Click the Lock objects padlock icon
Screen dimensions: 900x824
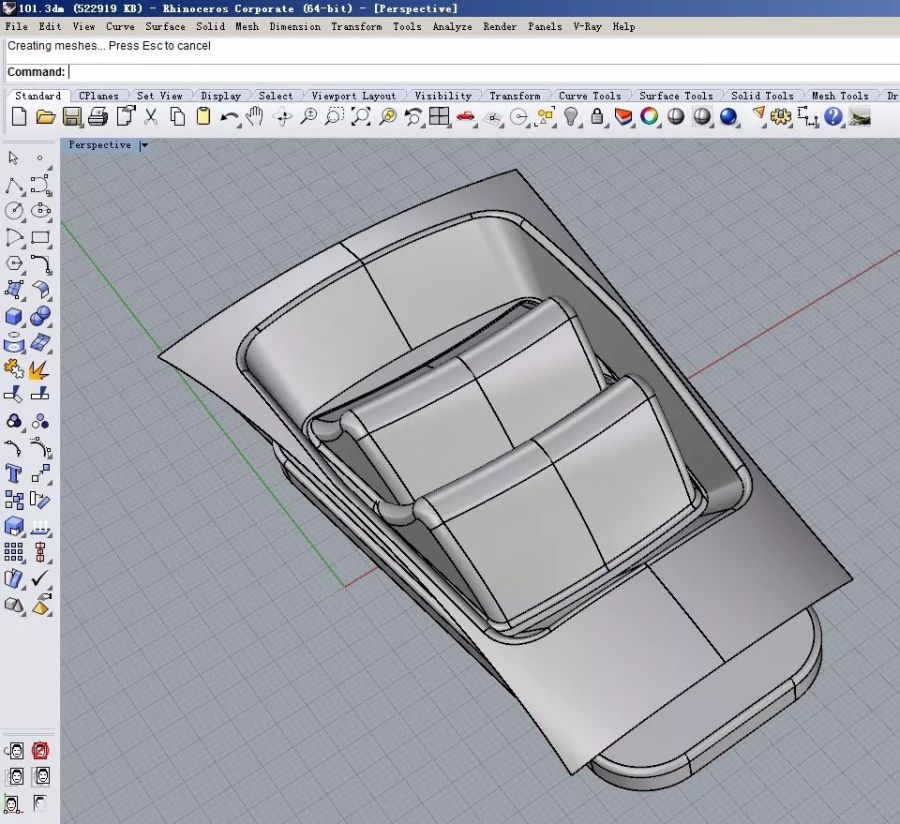[597, 117]
